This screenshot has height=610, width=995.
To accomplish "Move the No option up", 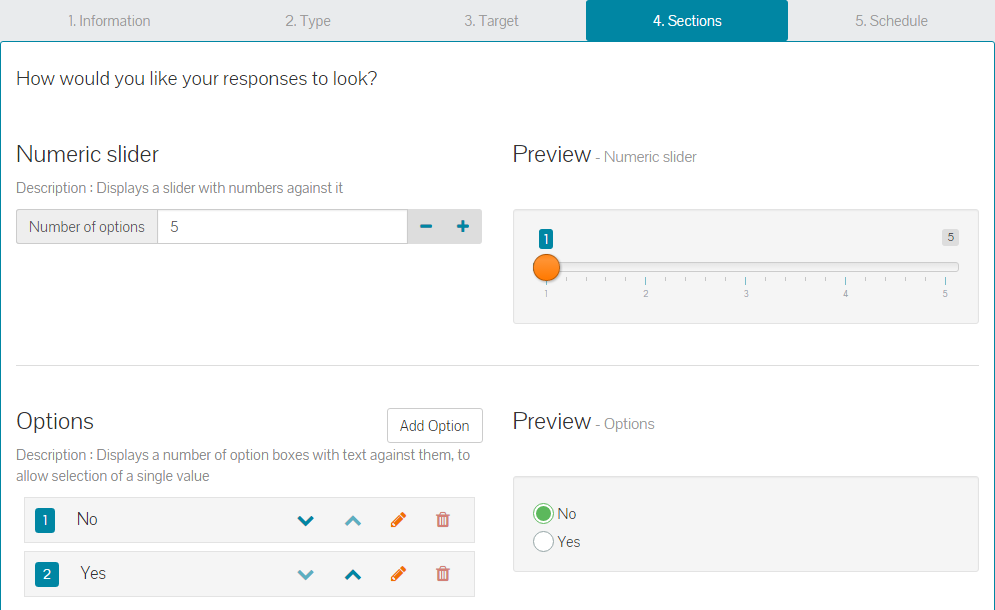I will [x=353, y=521].
